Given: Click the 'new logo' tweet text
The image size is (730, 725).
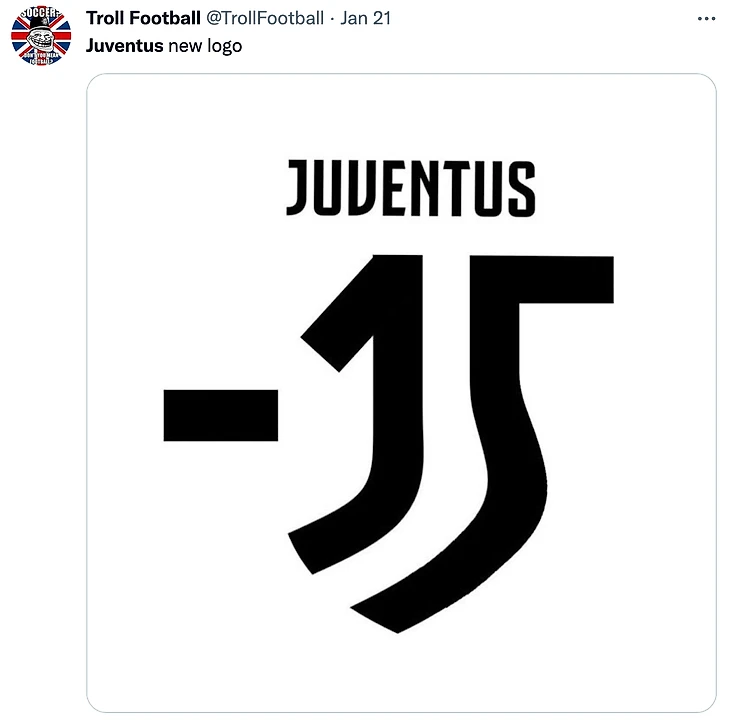Looking at the screenshot, I should (205, 45).
